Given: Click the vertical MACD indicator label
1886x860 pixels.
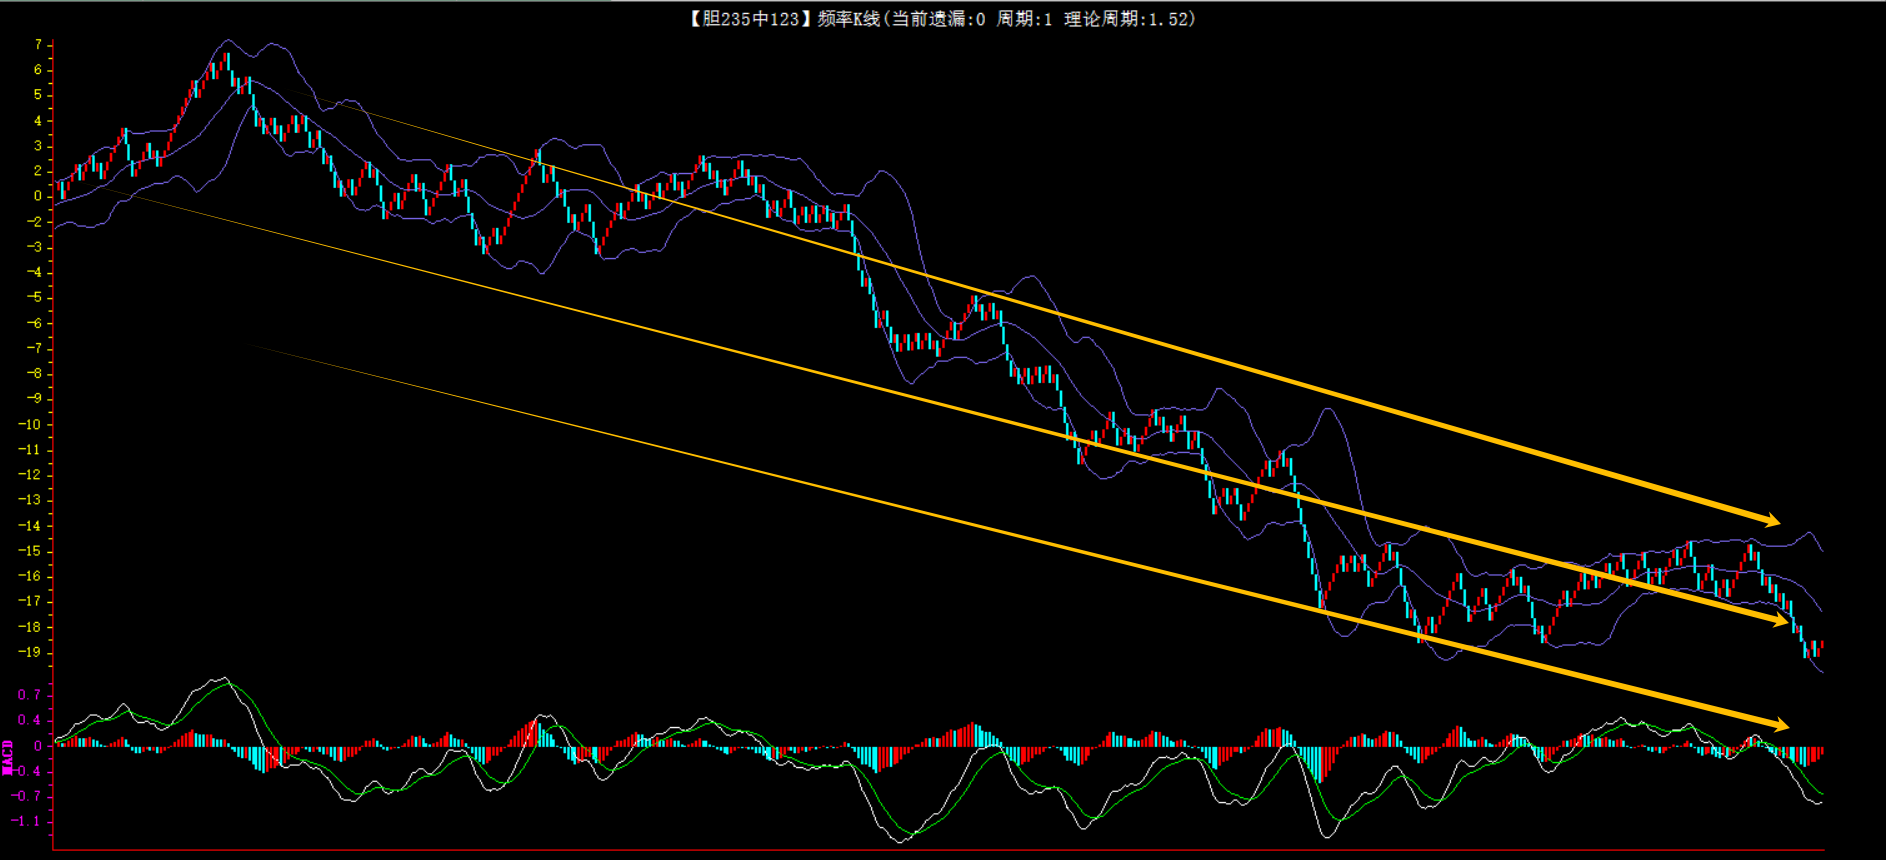Looking at the screenshot, I should point(8,758).
